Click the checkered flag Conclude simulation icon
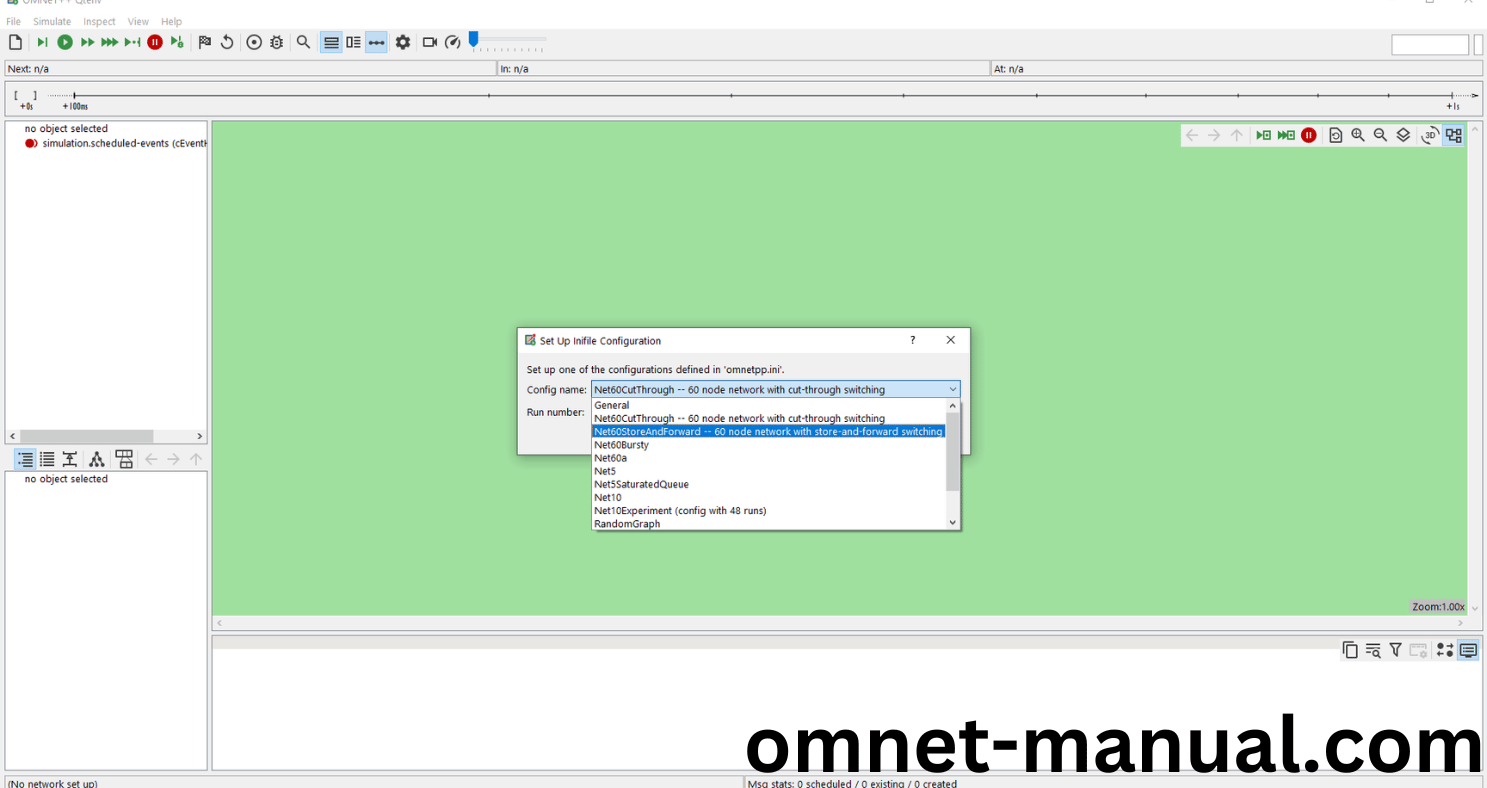 click(205, 42)
